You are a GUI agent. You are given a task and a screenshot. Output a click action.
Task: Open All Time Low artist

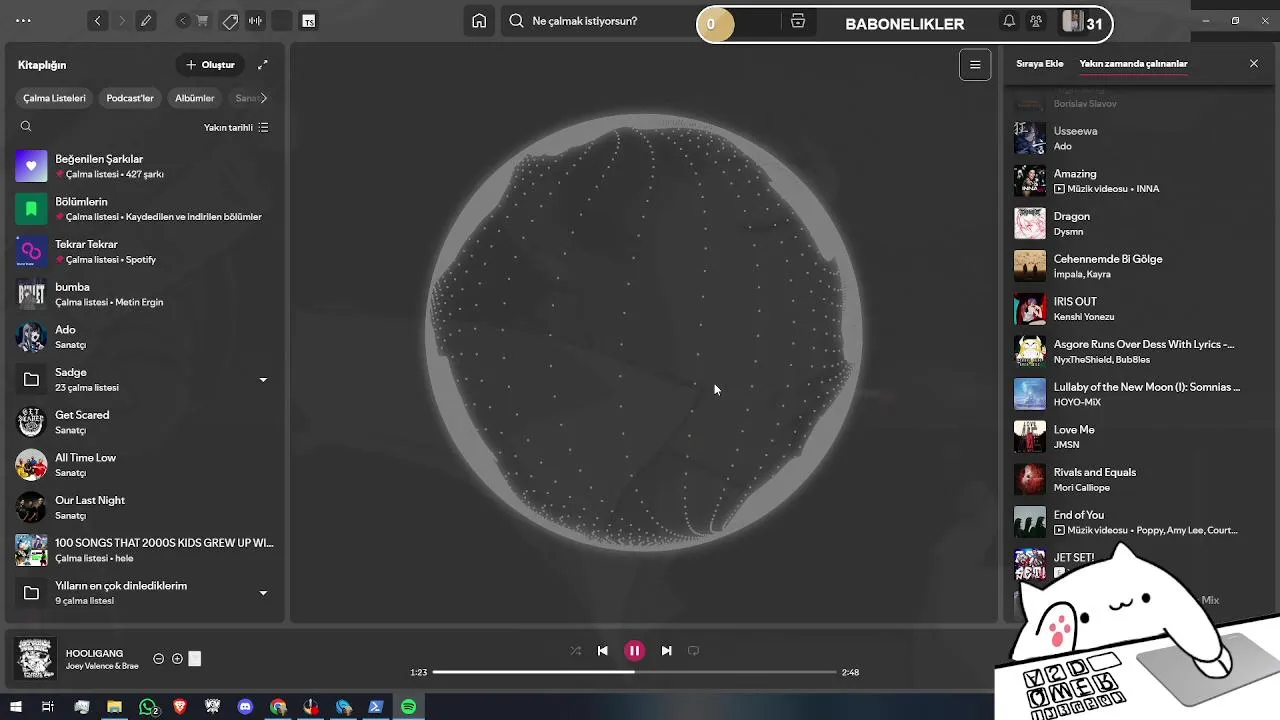(x=145, y=465)
